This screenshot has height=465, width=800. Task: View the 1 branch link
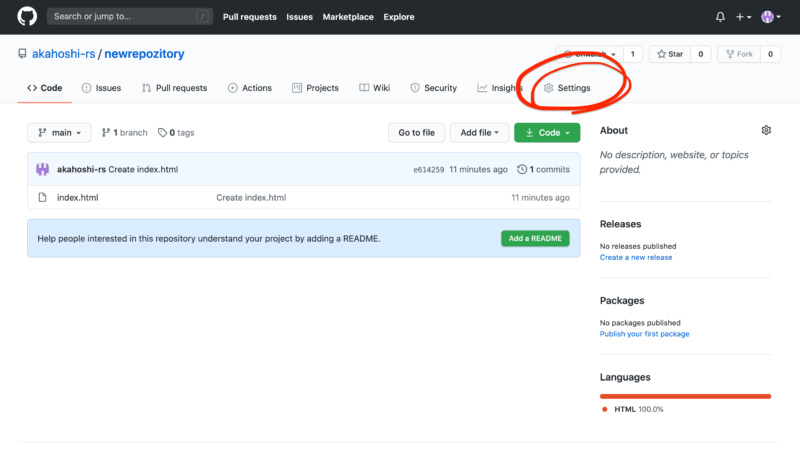(x=124, y=133)
